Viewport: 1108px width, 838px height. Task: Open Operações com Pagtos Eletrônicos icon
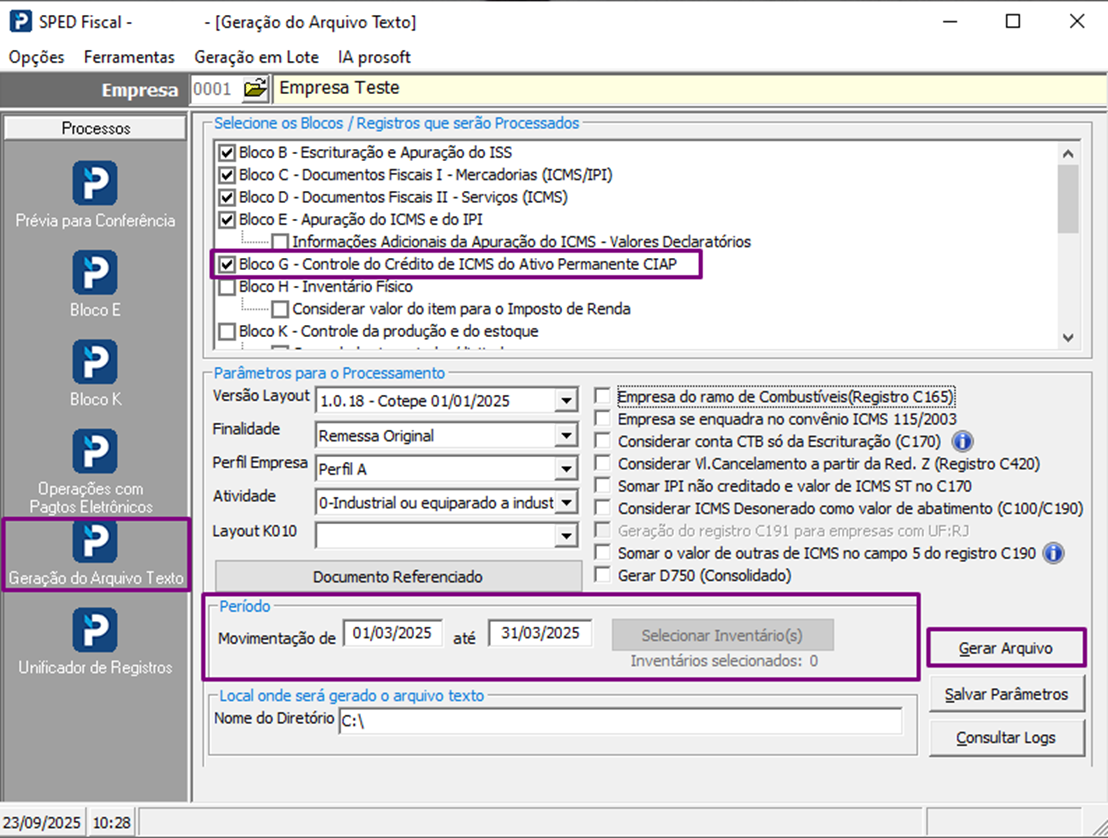[x=95, y=452]
